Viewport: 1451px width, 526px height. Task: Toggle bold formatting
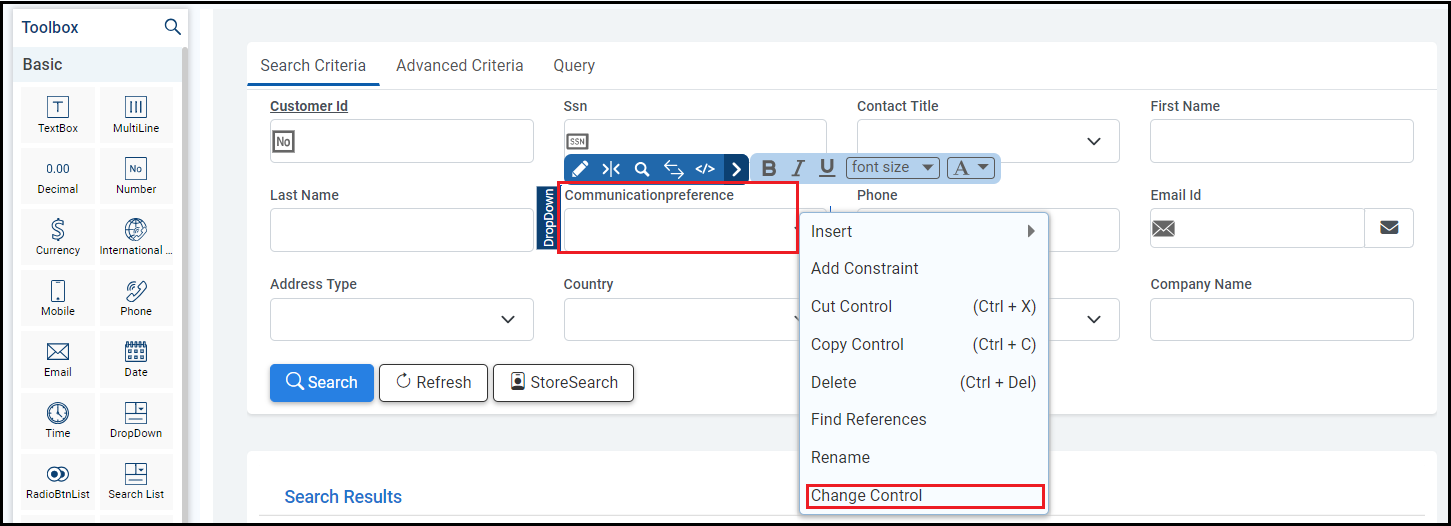pyautogui.click(x=769, y=168)
